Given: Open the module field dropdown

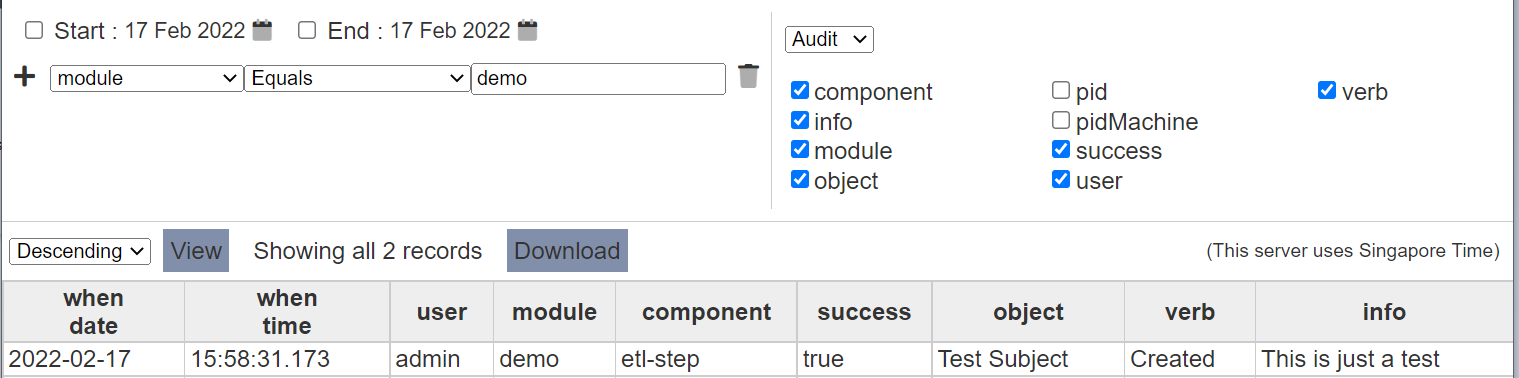Looking at the screenshot, I should (x=147, y=79).
